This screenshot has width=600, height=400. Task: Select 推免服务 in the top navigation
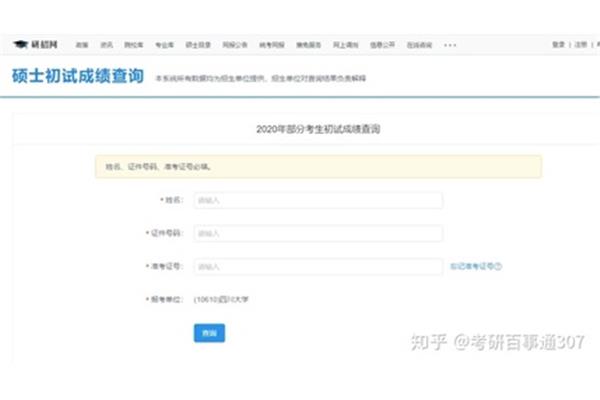308,45
